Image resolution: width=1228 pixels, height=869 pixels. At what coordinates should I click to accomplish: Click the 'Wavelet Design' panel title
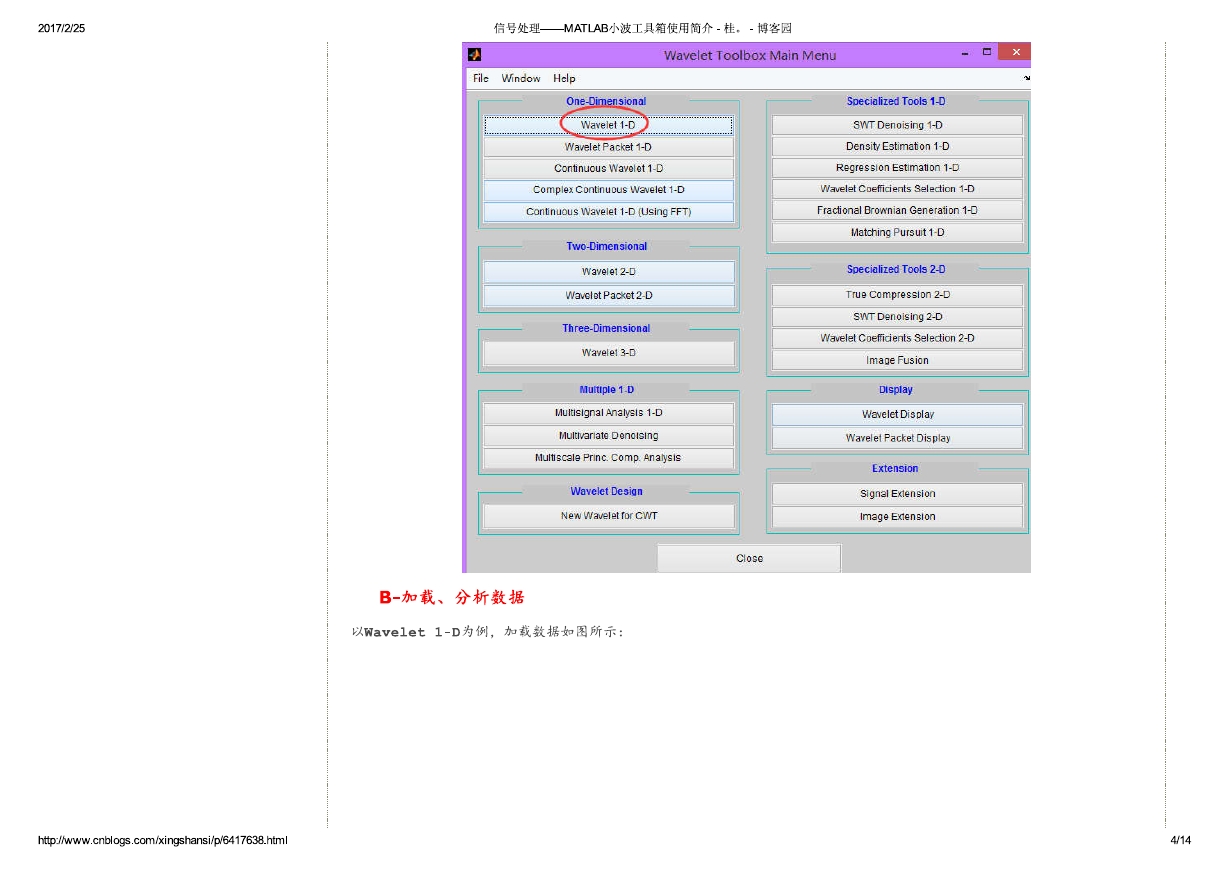606,491
